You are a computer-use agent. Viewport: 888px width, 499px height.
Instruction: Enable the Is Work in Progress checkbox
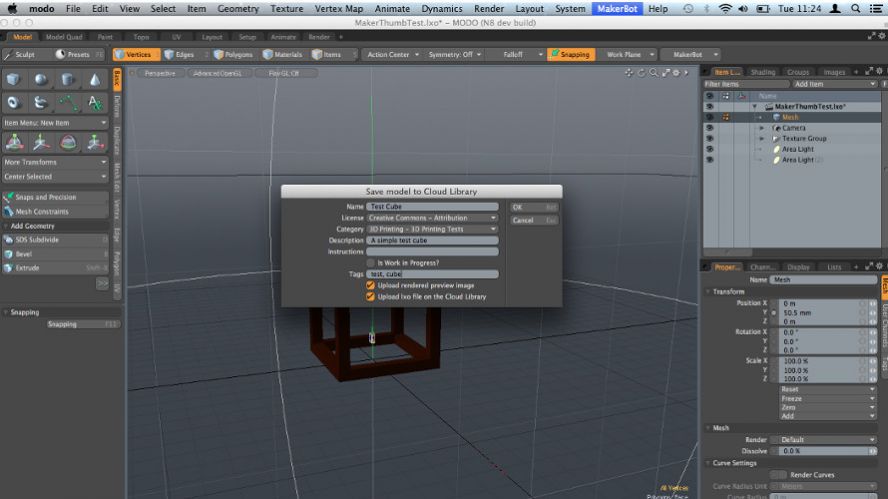click(x=370, y=263)
